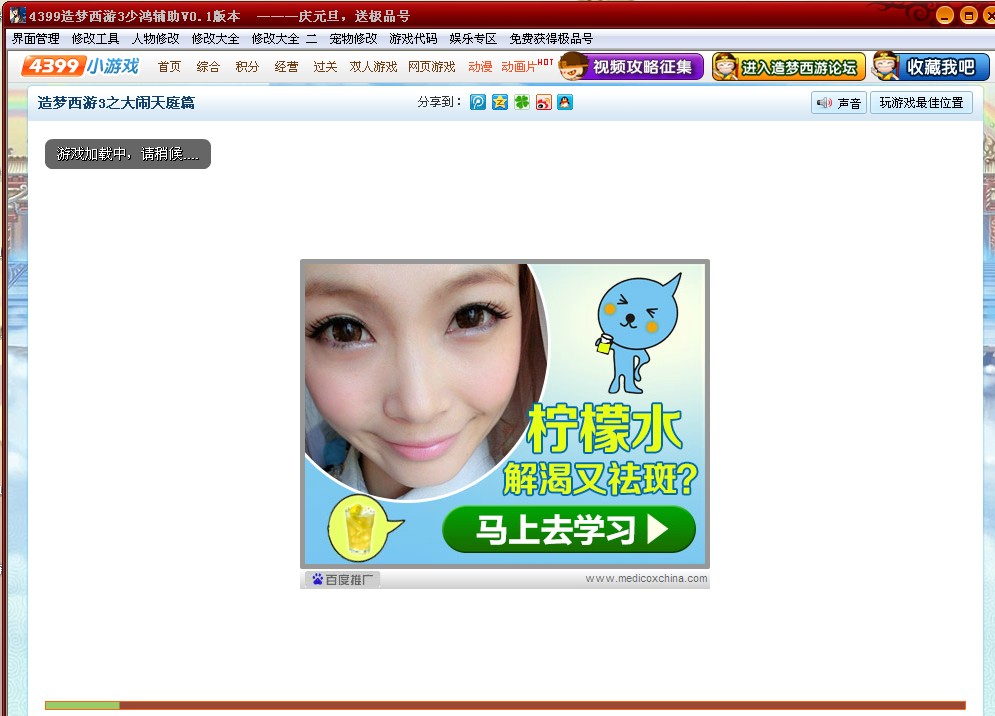Click the lemonade glass bubble in the ad

coord(365,529)
